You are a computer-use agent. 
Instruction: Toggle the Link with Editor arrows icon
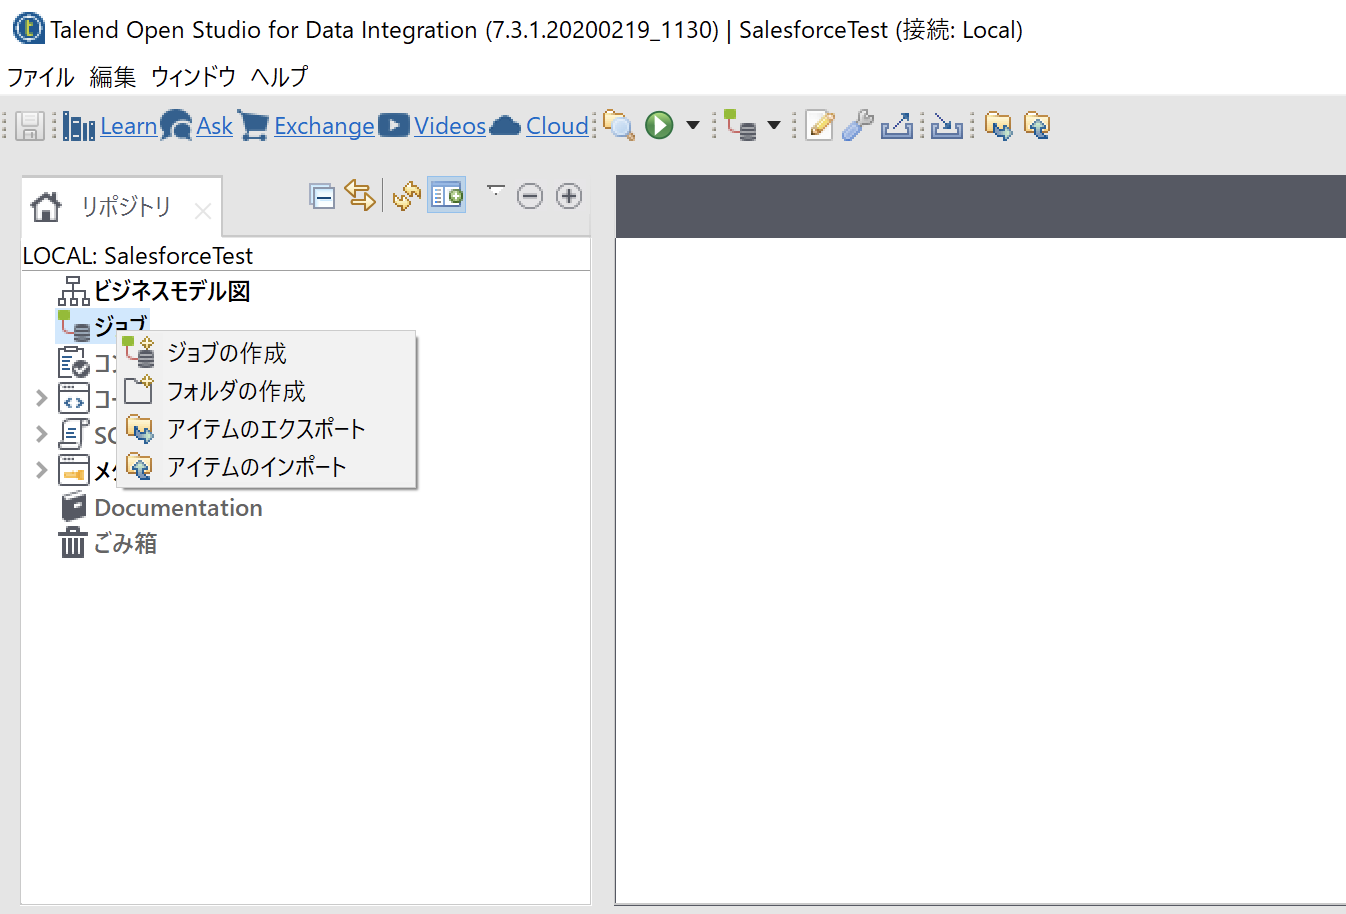[x=360, y=196]
